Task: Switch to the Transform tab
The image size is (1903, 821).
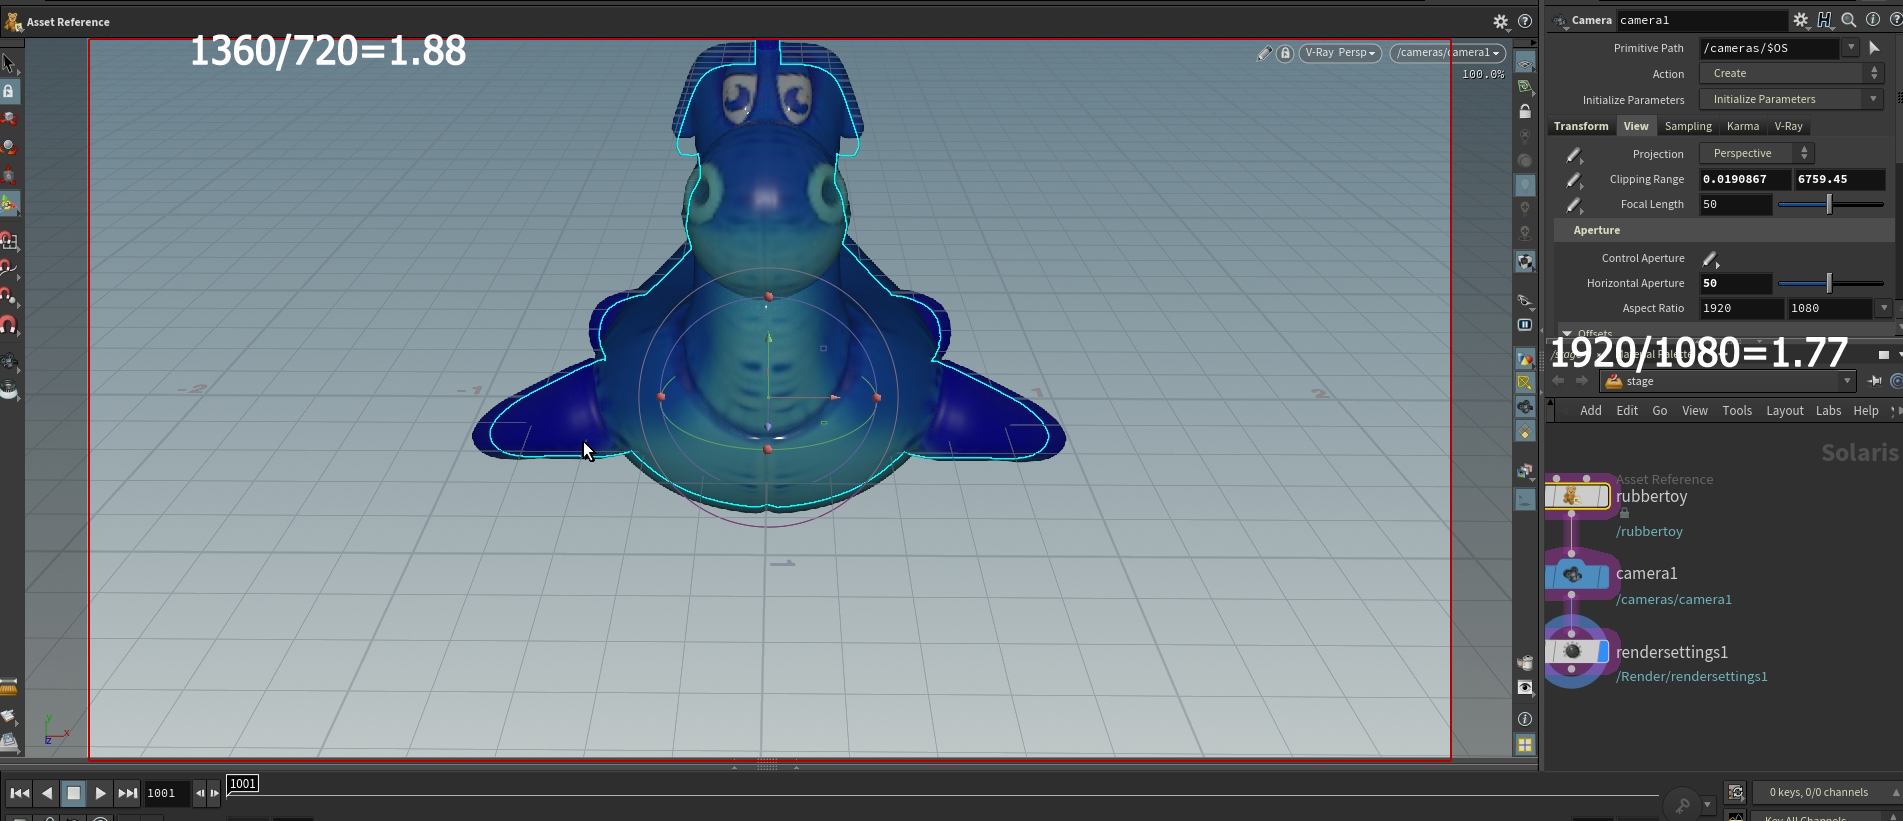Action: (x=1581, y=126)
